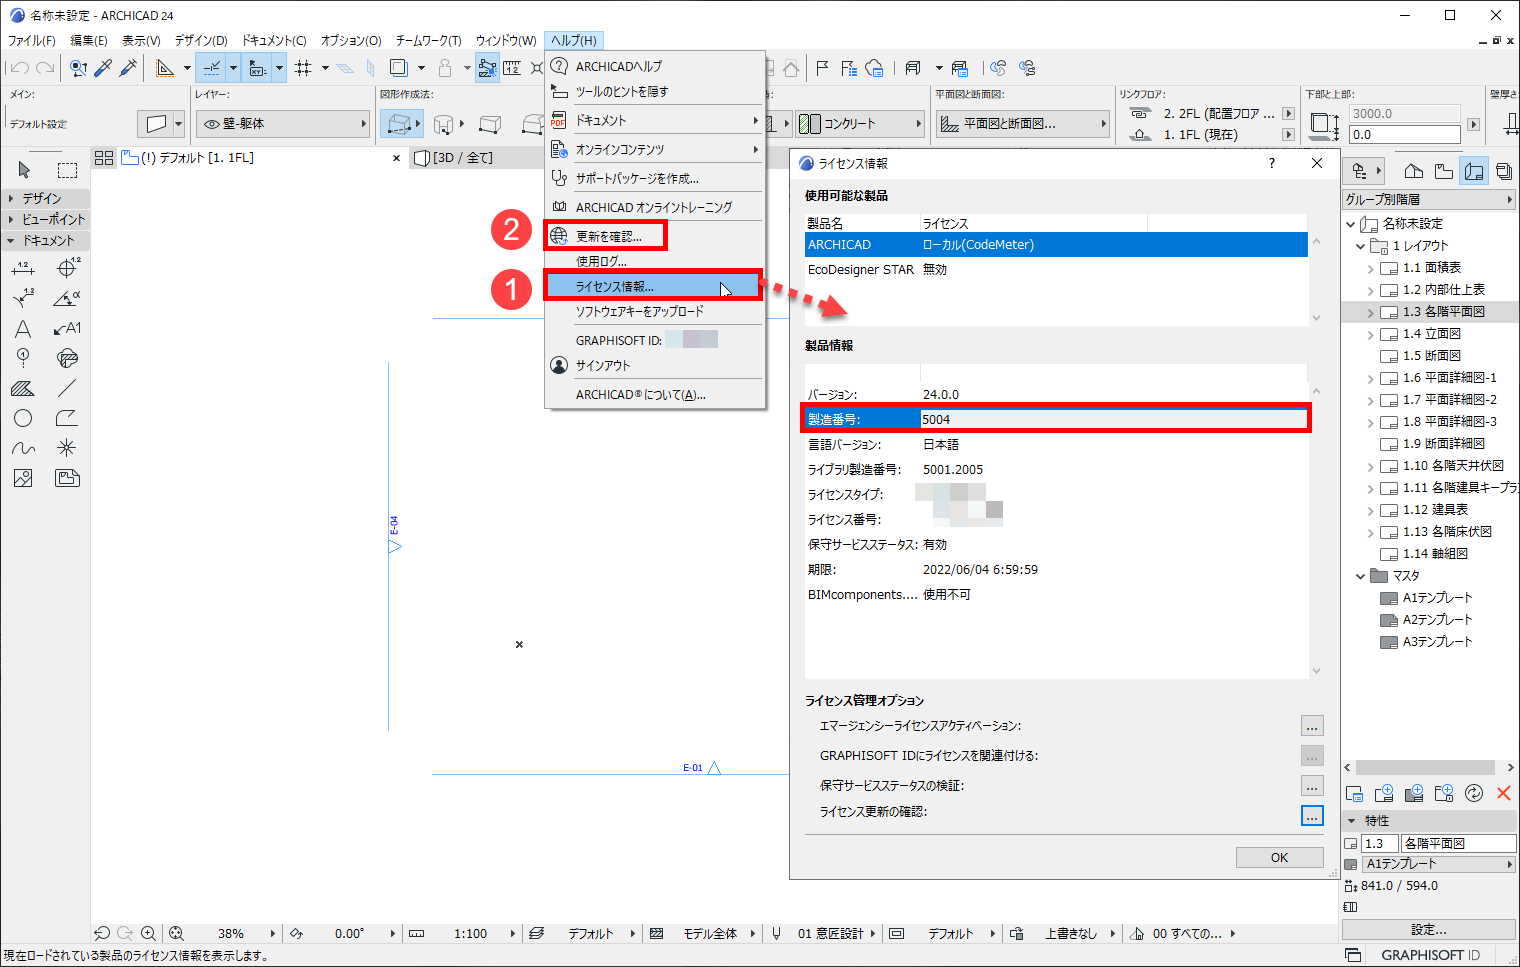Select the Level Dimension tool
1520x967 pixels.
pyautogui.click(x=67, y=268)
